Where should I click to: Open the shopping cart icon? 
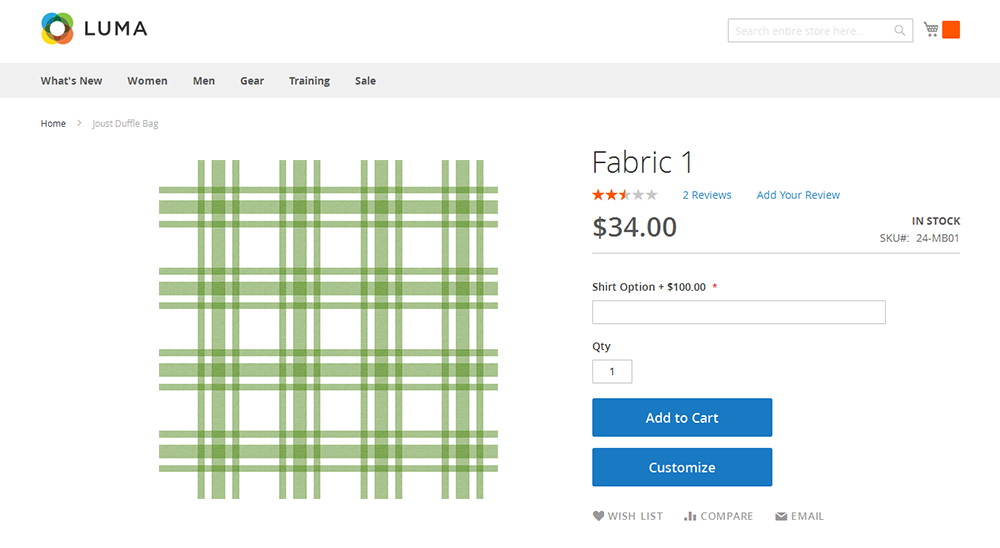(931, 29)
